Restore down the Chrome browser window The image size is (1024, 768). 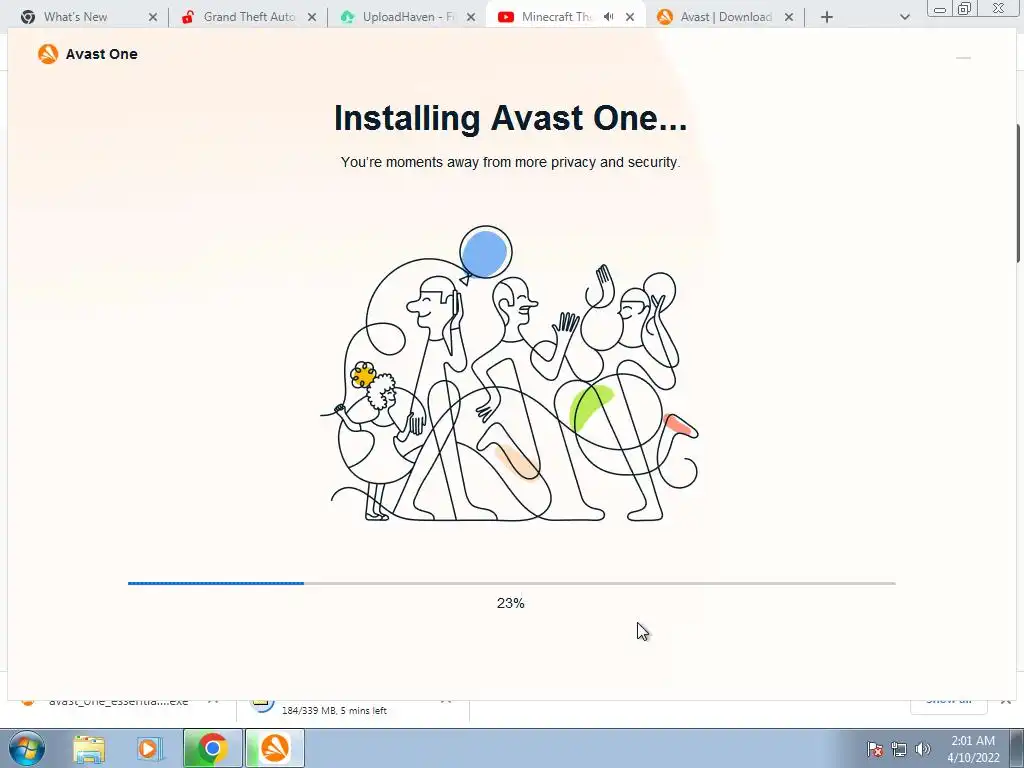pyautogui.click(x=965, y=8)
